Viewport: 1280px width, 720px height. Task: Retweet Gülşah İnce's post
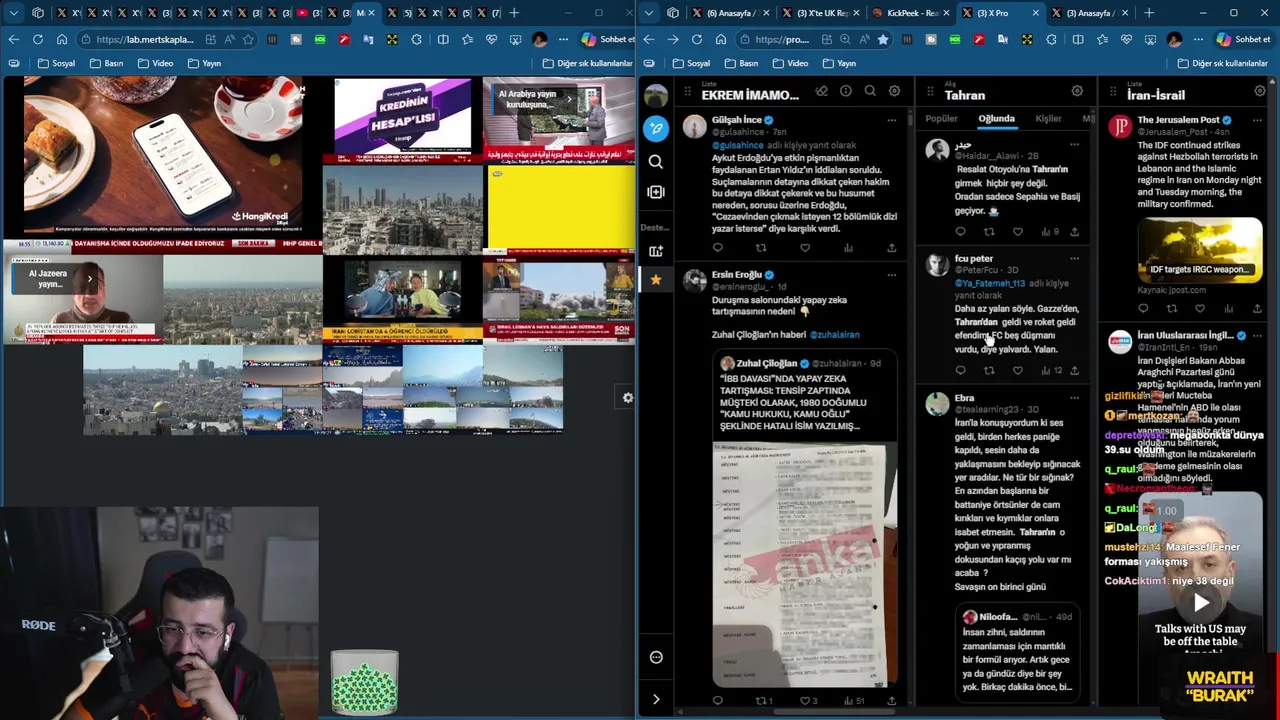coord(761,248)
